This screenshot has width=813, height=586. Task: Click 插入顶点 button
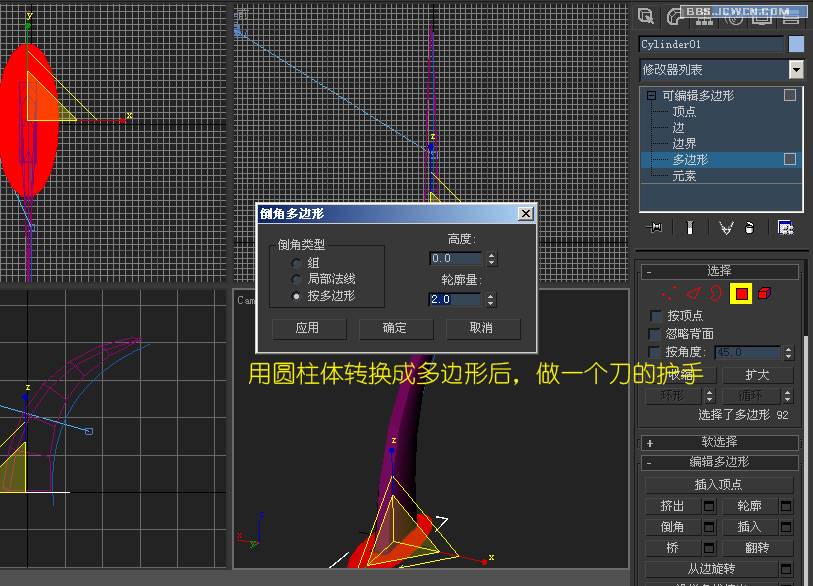pyautogui.click(x=719, y=485)
